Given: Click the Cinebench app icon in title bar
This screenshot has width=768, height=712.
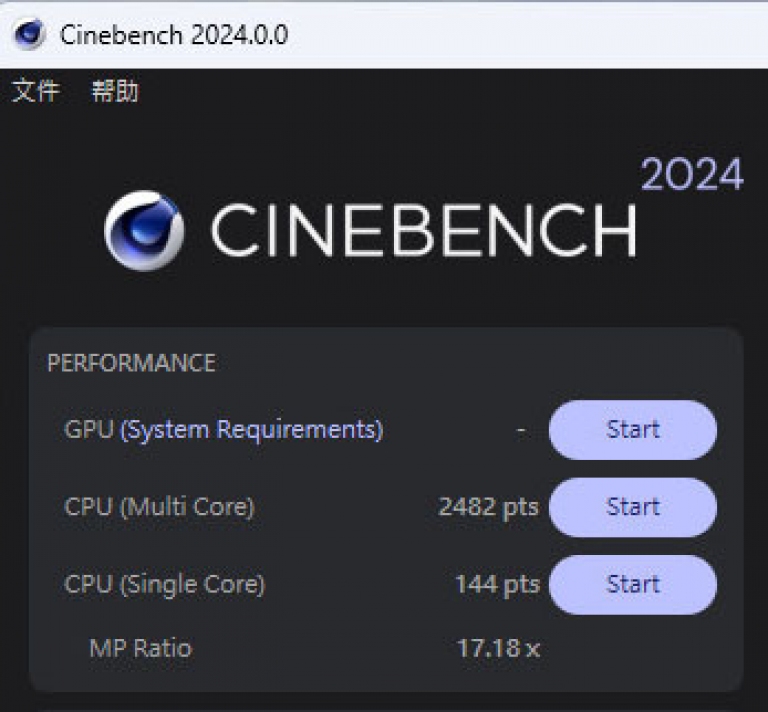Looking at the screenshot, I should (x=29, y=34).
